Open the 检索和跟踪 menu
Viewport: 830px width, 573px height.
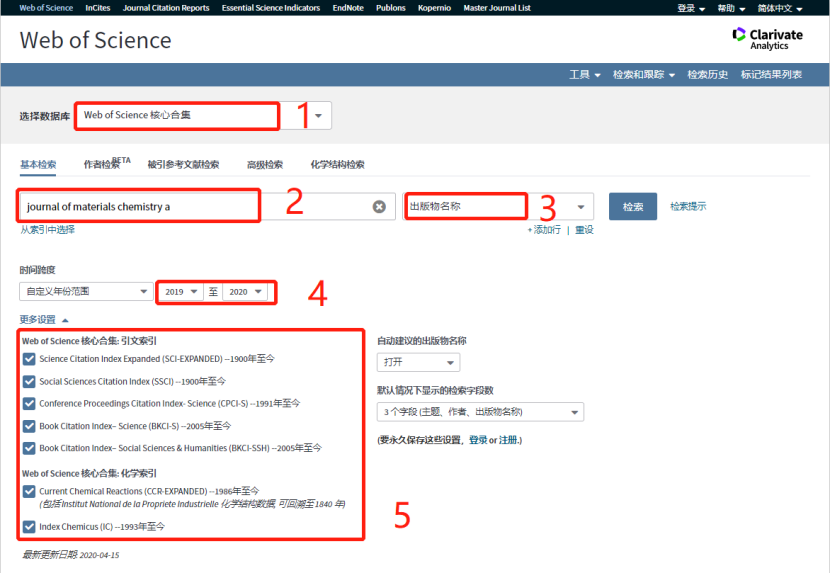644,75
